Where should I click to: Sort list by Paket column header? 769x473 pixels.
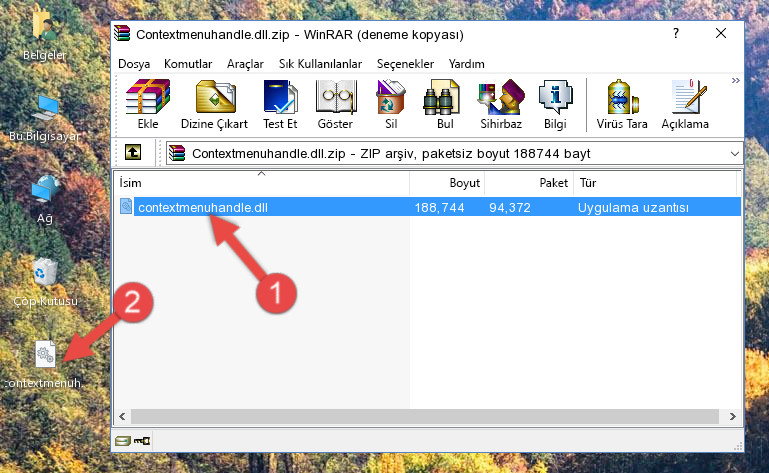click(x=529, y=183)
